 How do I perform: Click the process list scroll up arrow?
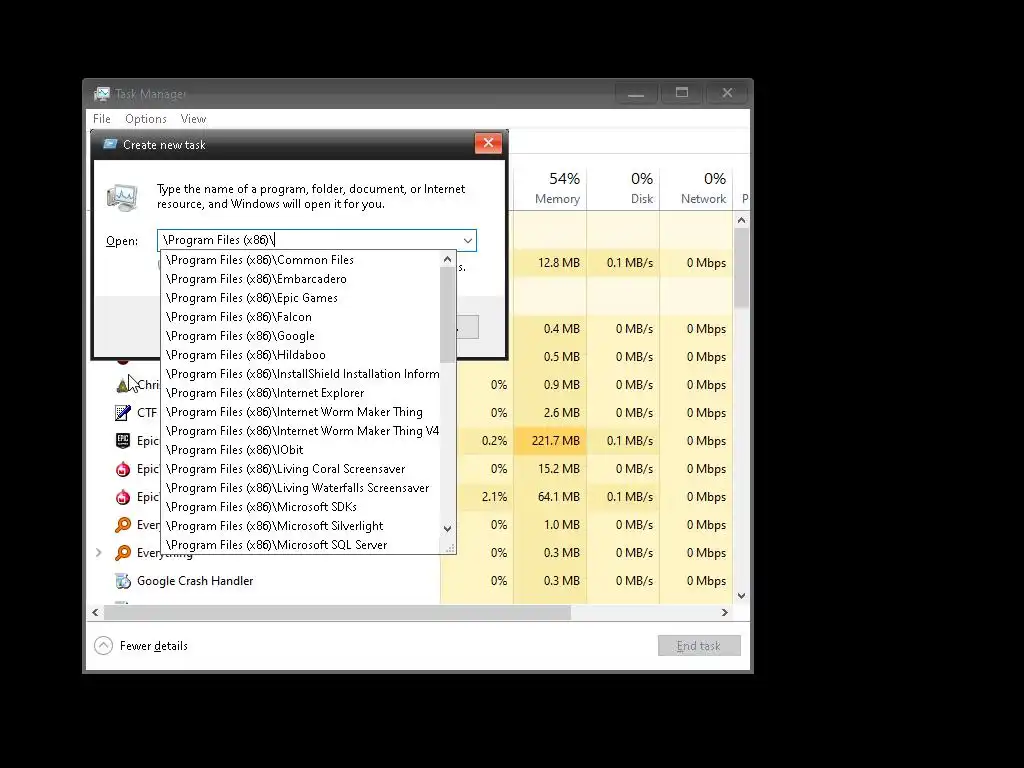[741, 220]
